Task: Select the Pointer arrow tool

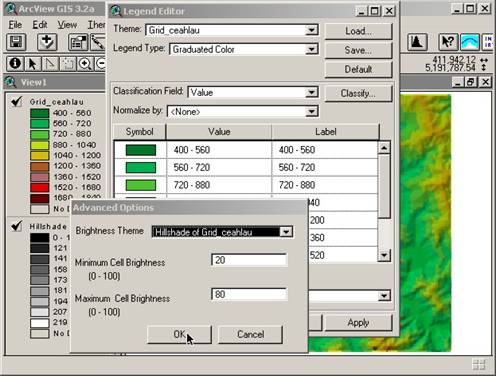Action: coord(32,63)
